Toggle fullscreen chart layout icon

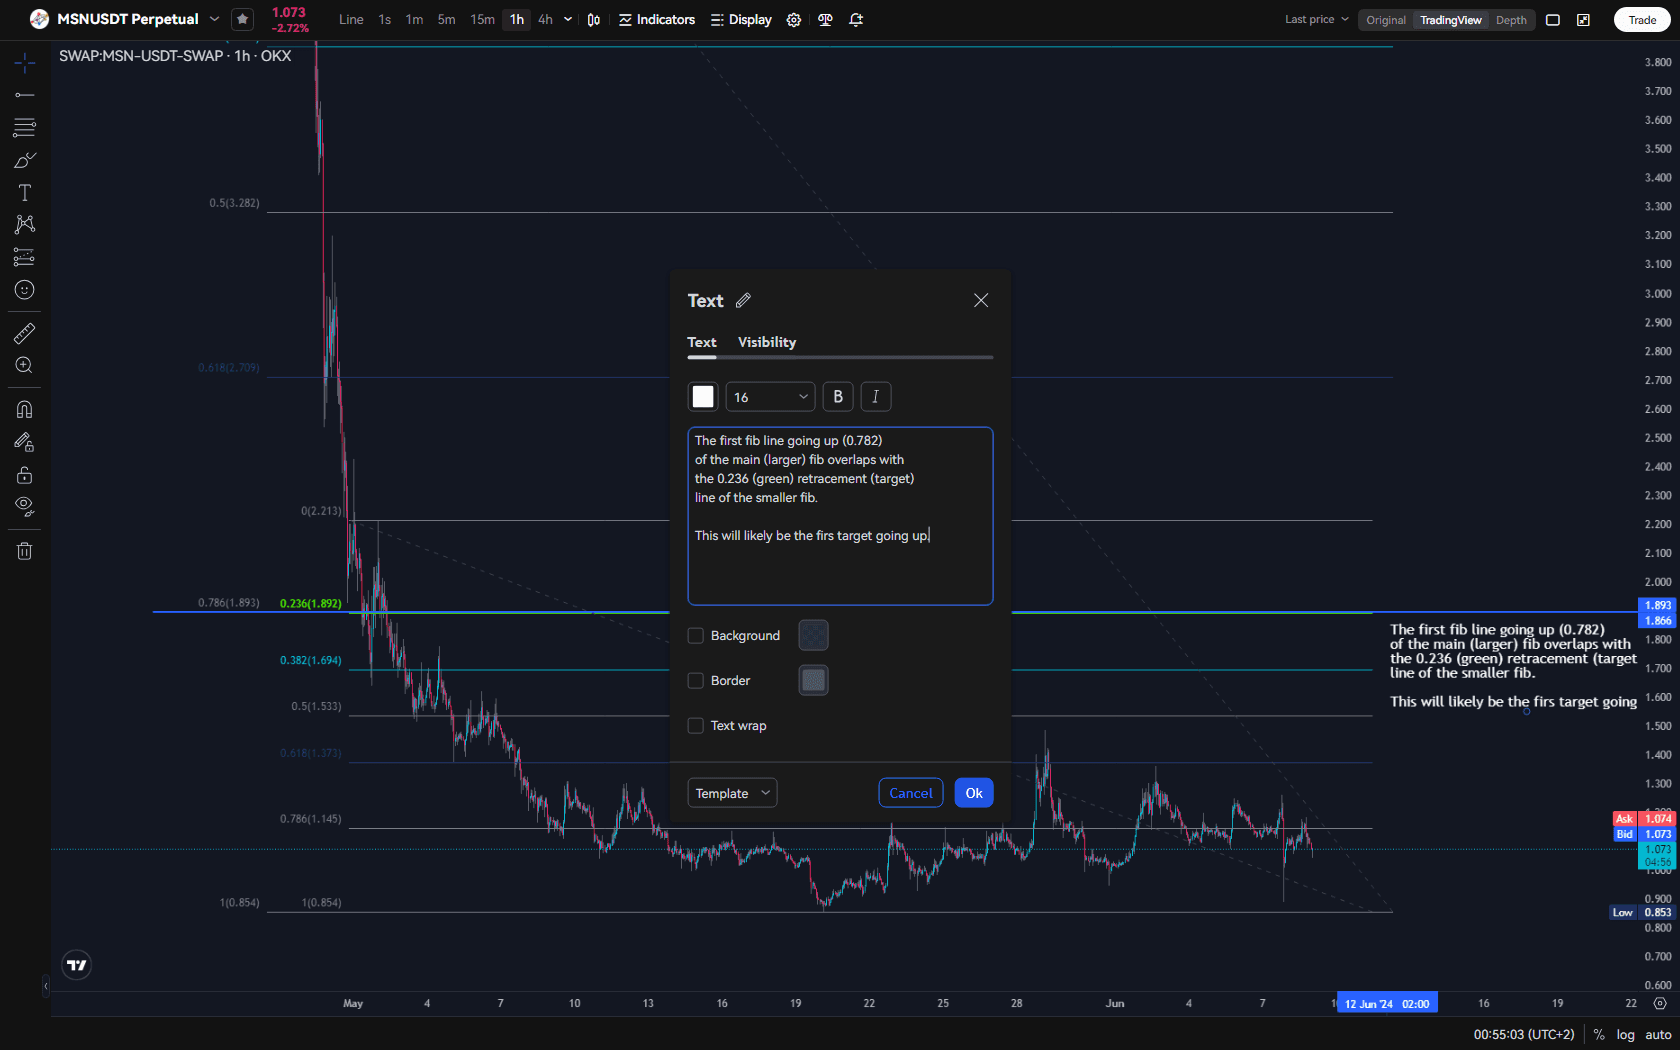(x=1553, y=20)
